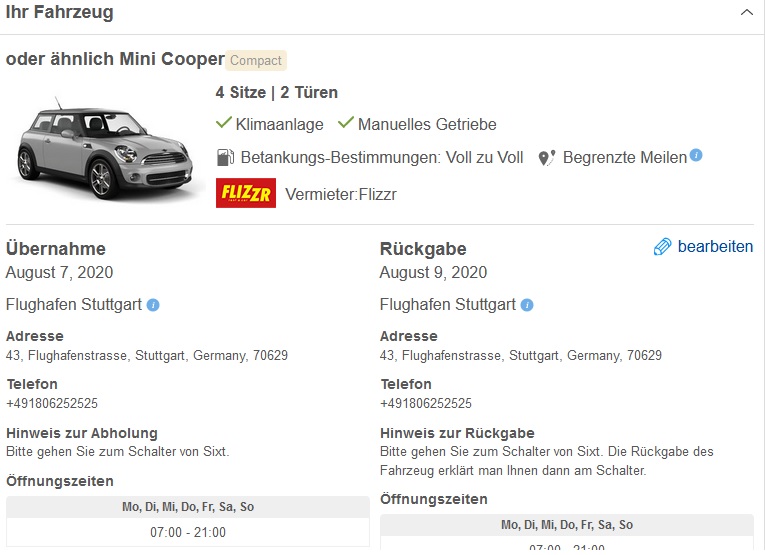Click the Flizzr company logo
The width and height of the screenshot is (765, 555).
[245, 193]
